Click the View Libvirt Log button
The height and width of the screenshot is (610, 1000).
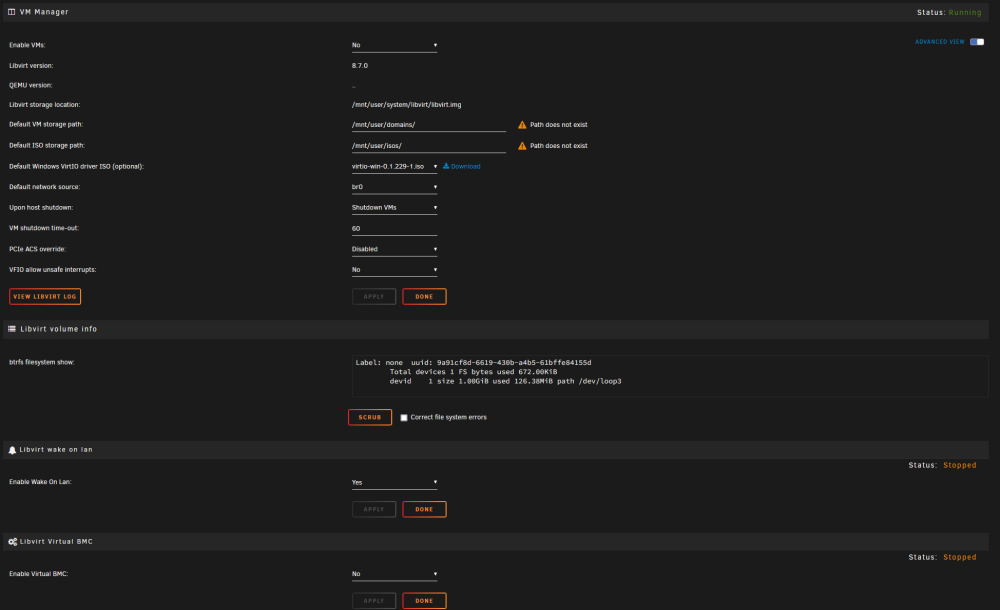(x=45, y=297)
